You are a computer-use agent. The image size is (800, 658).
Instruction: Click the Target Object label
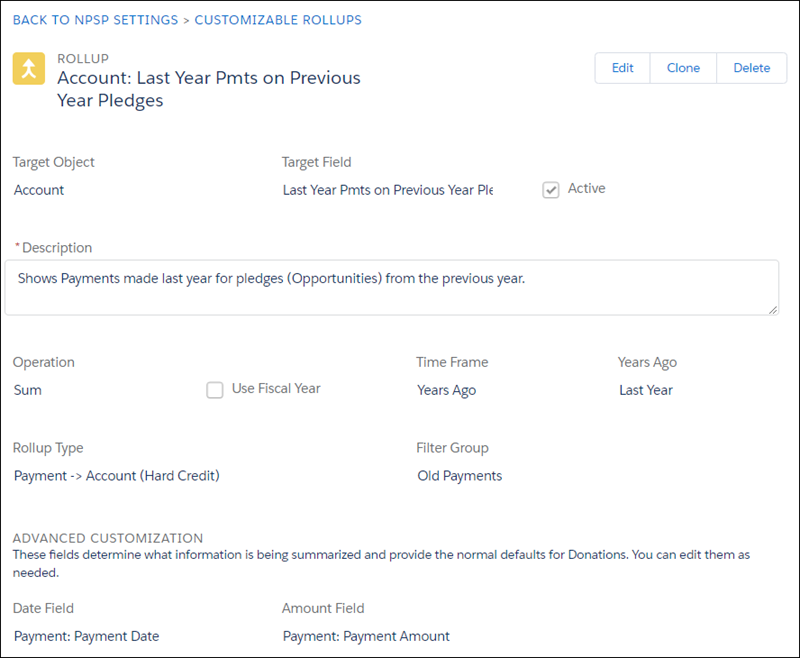(x=54, y=162)
